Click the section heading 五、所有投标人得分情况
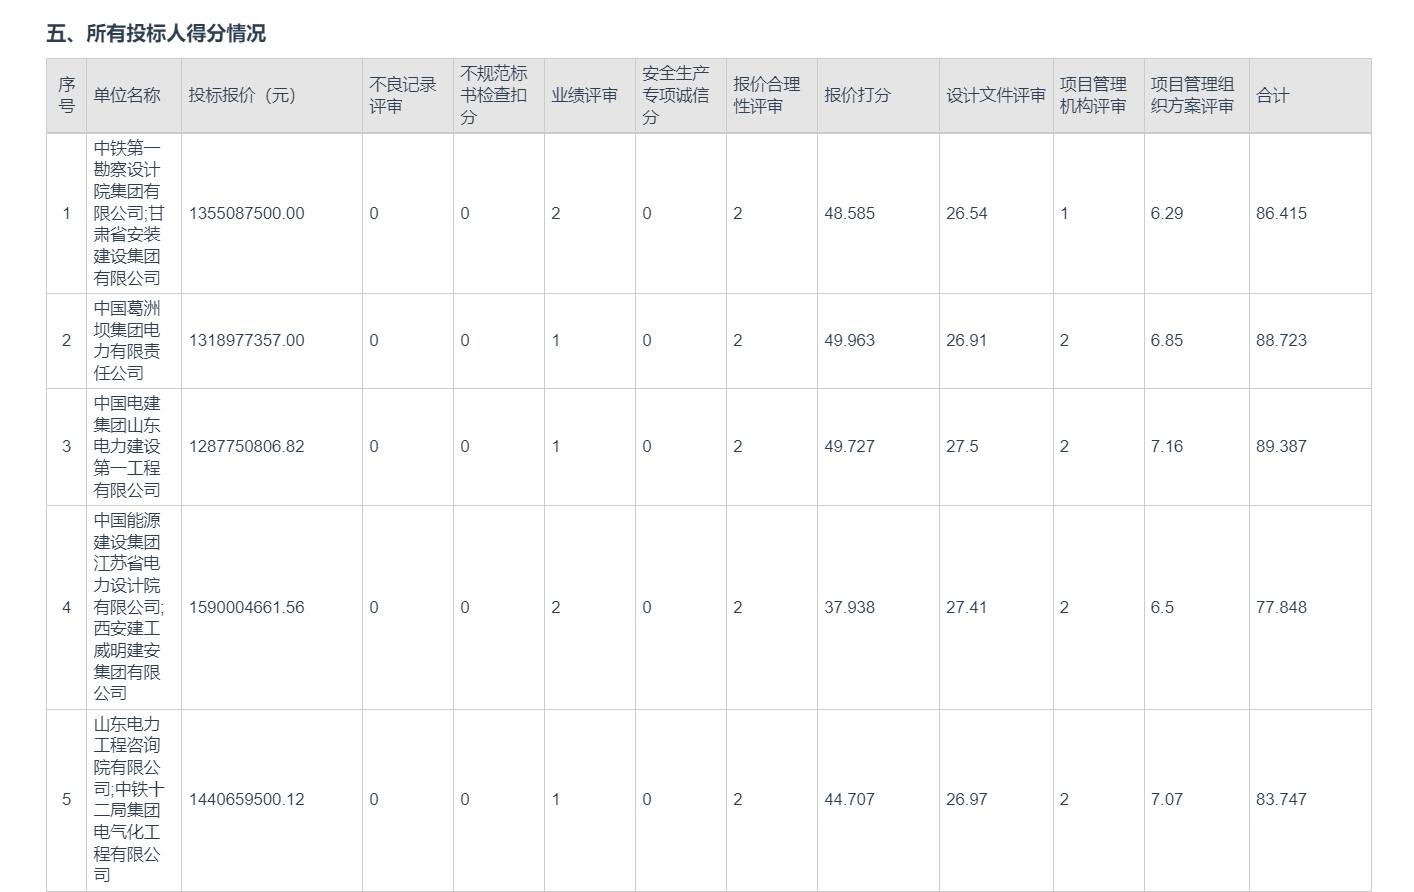Image resolution: width=1414 pixels, height=892 pixels. tap(156, 33)
